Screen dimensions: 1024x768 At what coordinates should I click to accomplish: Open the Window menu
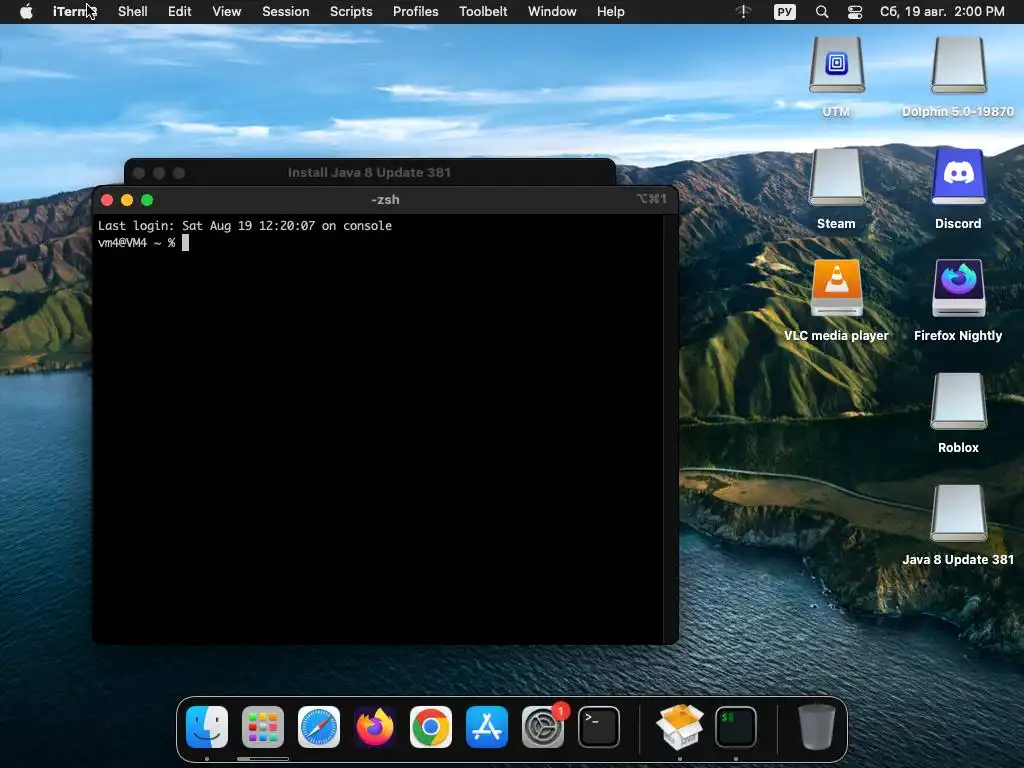(x=552, y=12)
